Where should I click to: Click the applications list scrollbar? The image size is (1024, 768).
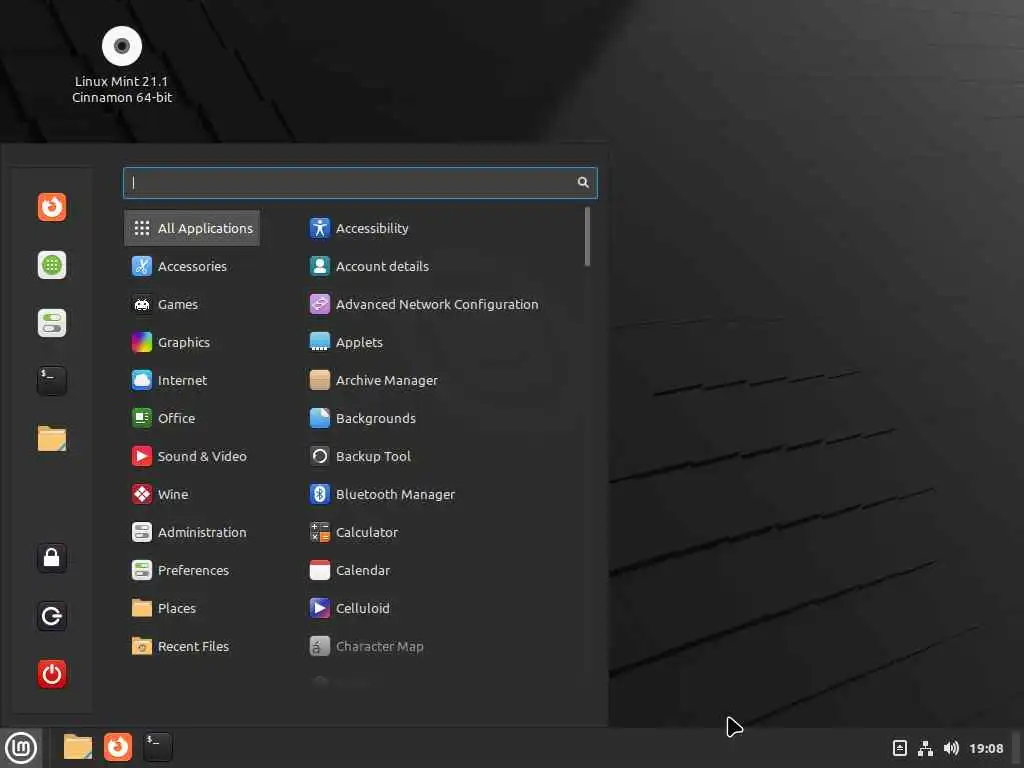tap(587, 236)
